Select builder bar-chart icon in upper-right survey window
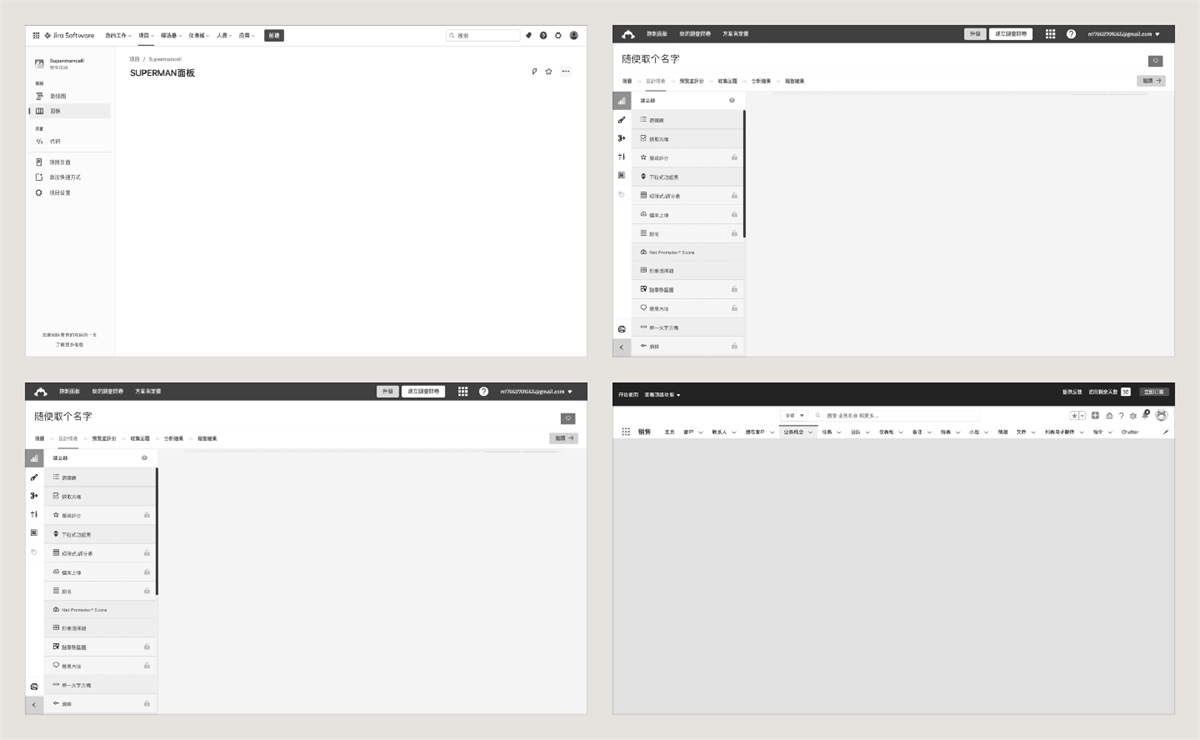This screenshot has height=740, width=1200. pos(622,101)
